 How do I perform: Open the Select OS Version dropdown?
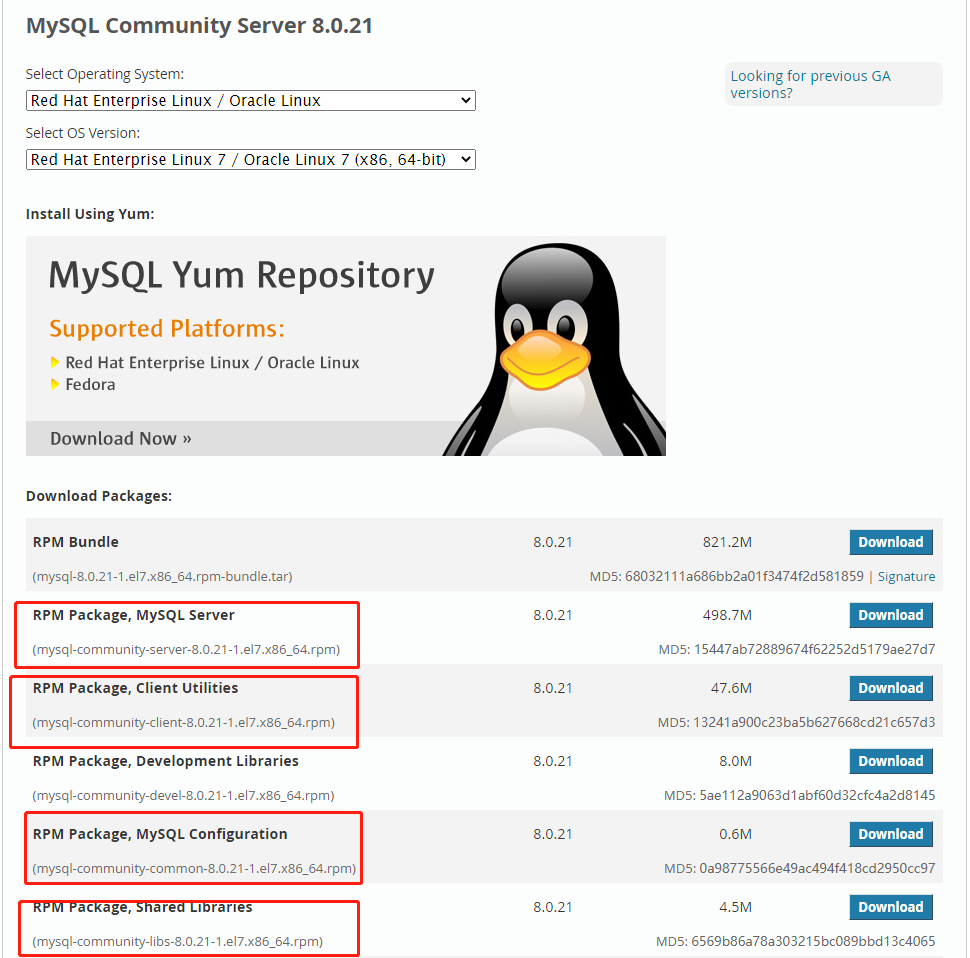tap(251, 160)
